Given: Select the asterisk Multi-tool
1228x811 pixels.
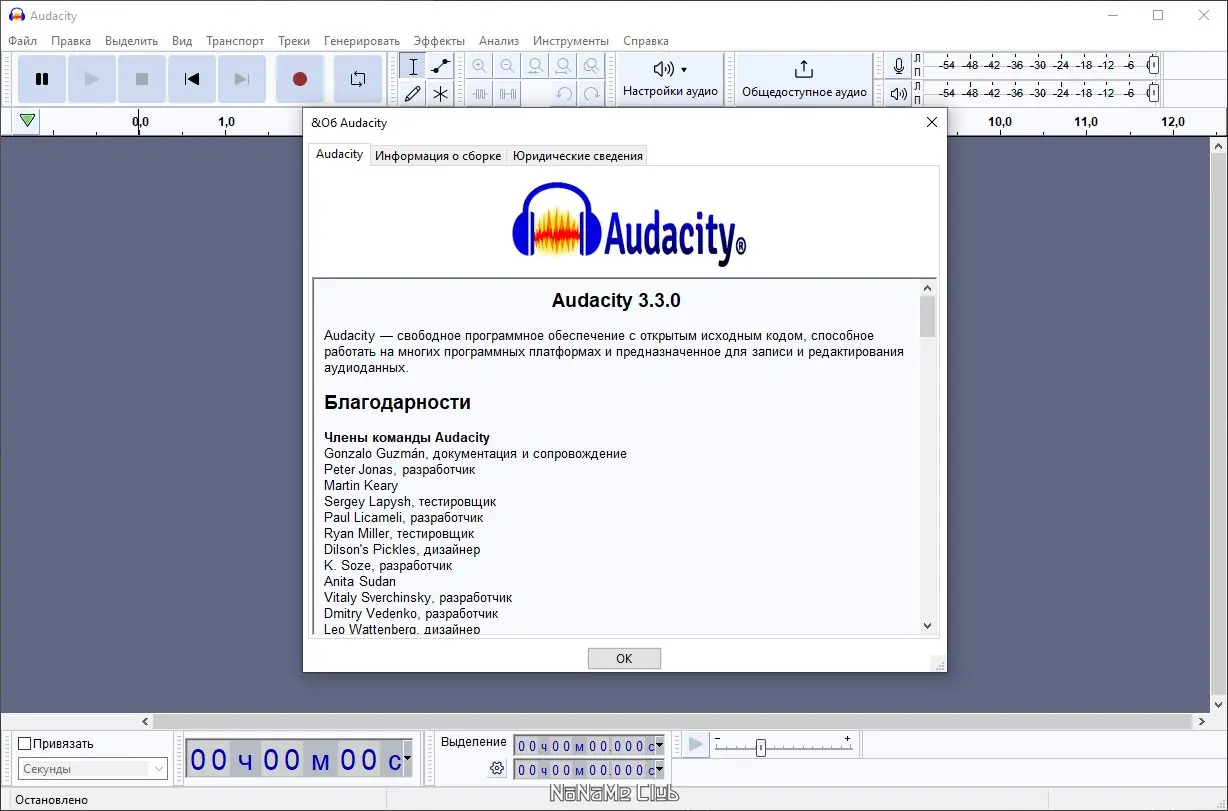Looking at the screenshot, I should click(x=440, y=94).
